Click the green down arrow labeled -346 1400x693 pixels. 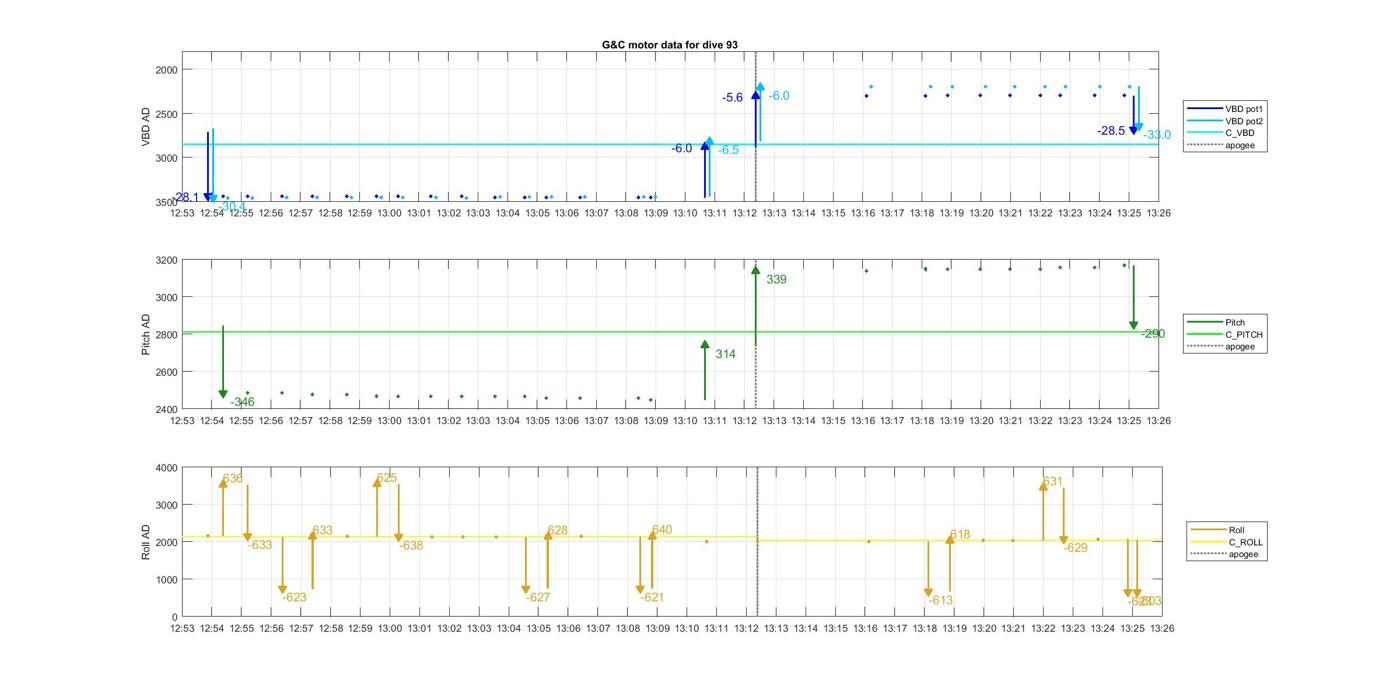[223, 362]
